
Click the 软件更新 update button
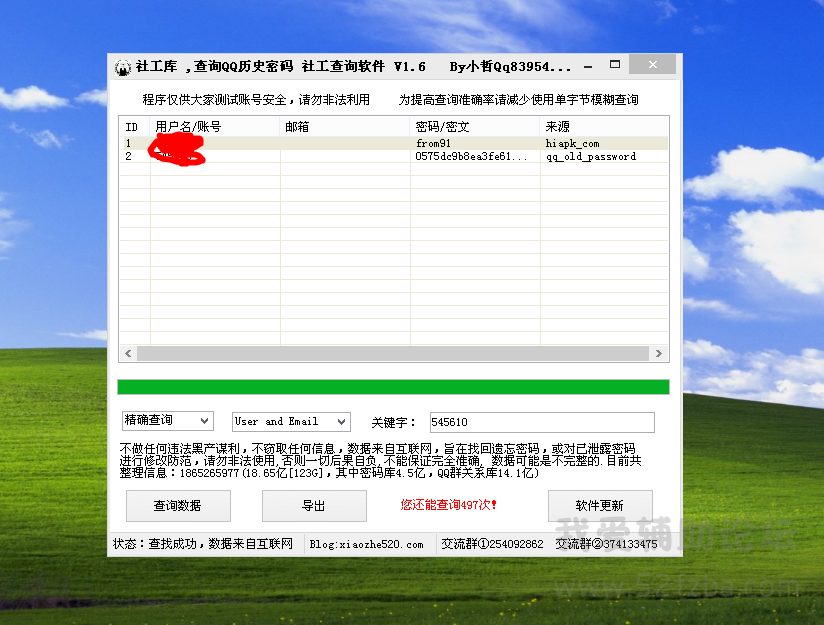tap(600, 506)
